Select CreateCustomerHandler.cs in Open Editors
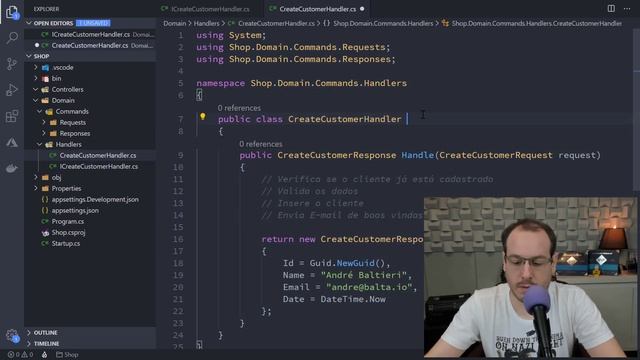Viewport: 640px width, 360px height. (x=90, y=45)
